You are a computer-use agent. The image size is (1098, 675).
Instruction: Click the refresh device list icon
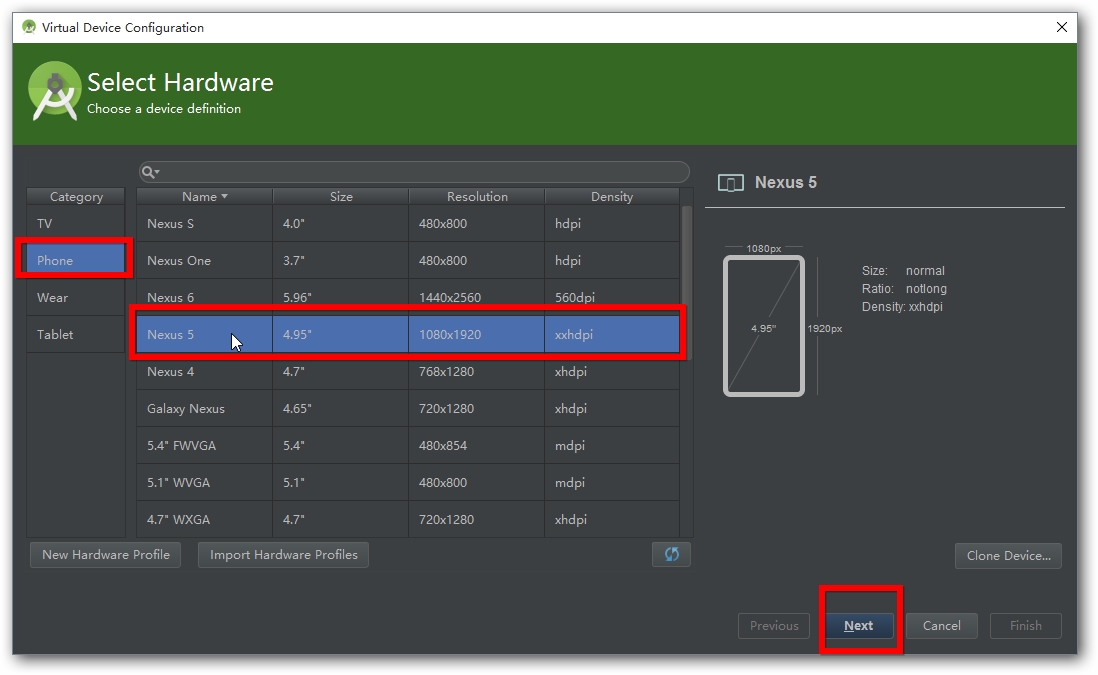(x=672, y=555)
